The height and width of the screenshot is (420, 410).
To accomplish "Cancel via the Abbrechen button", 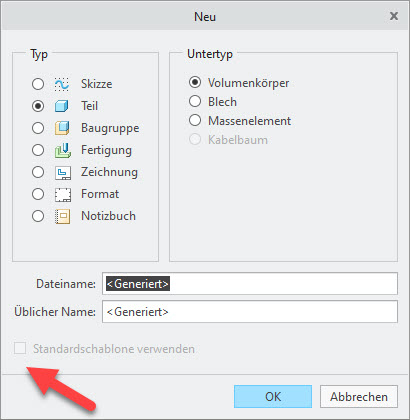I will coord(359,397).
